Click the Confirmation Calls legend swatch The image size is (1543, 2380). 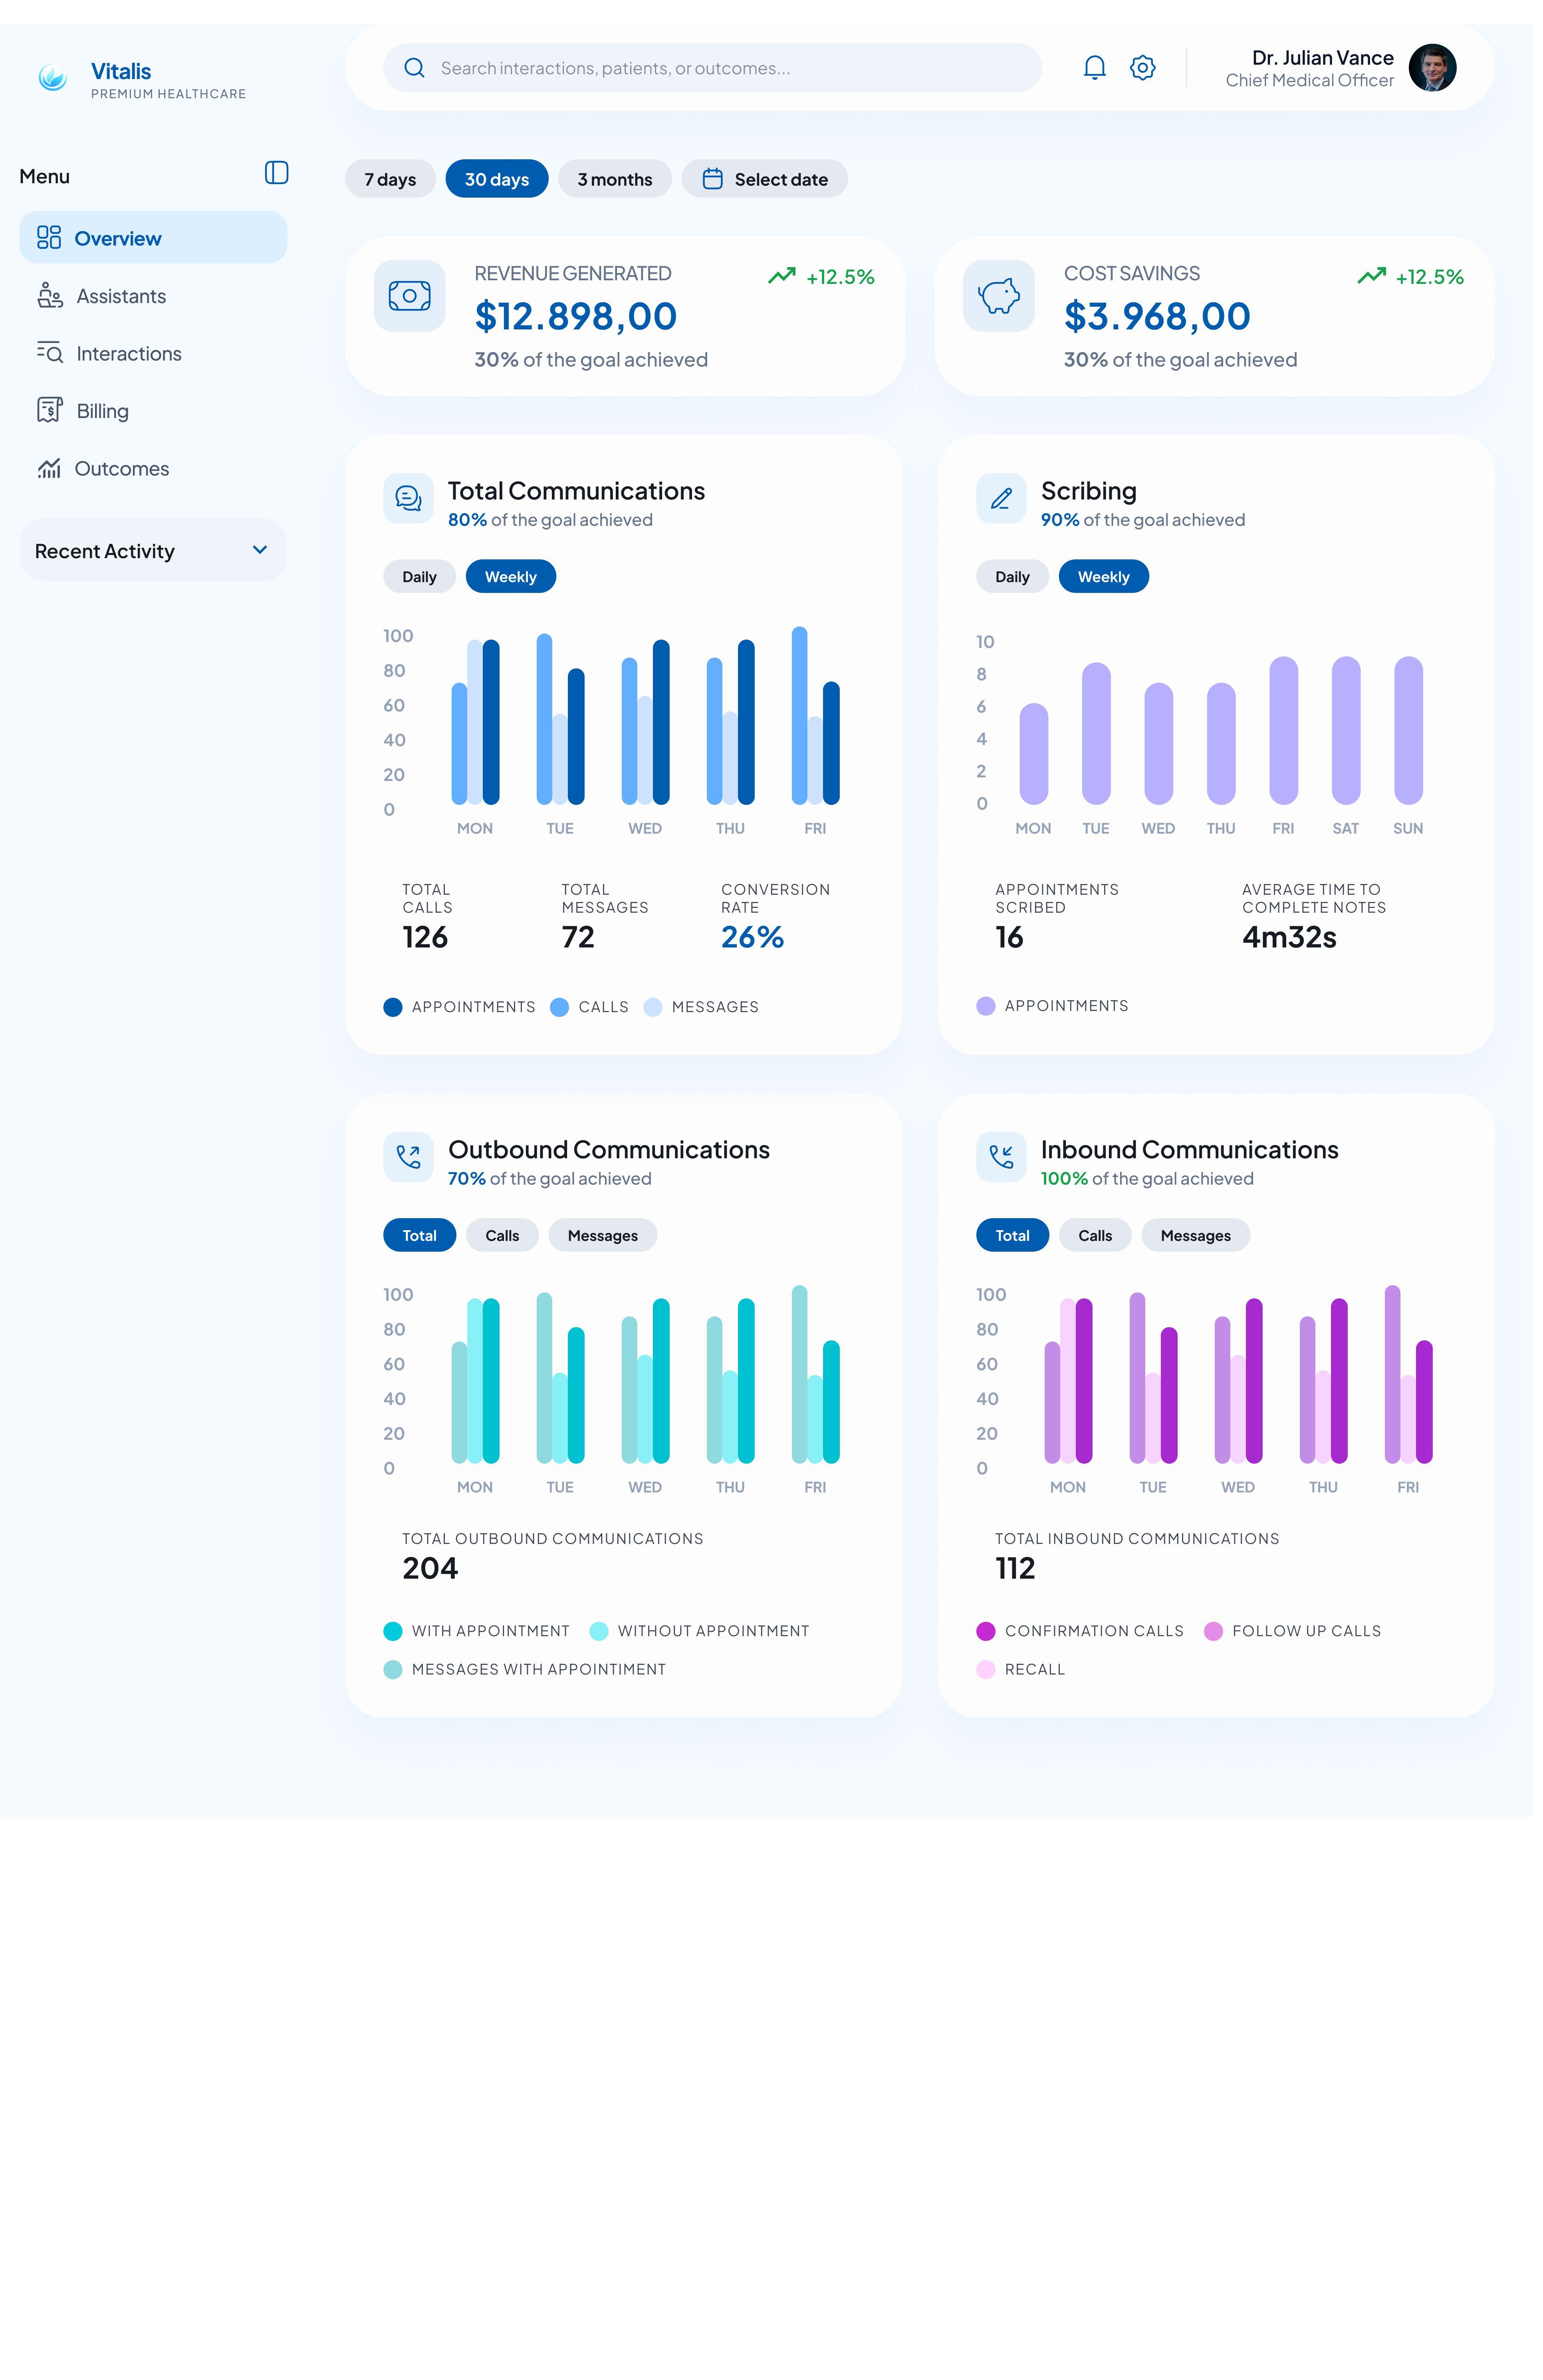pyautogui.click(x=985, y=1631)
